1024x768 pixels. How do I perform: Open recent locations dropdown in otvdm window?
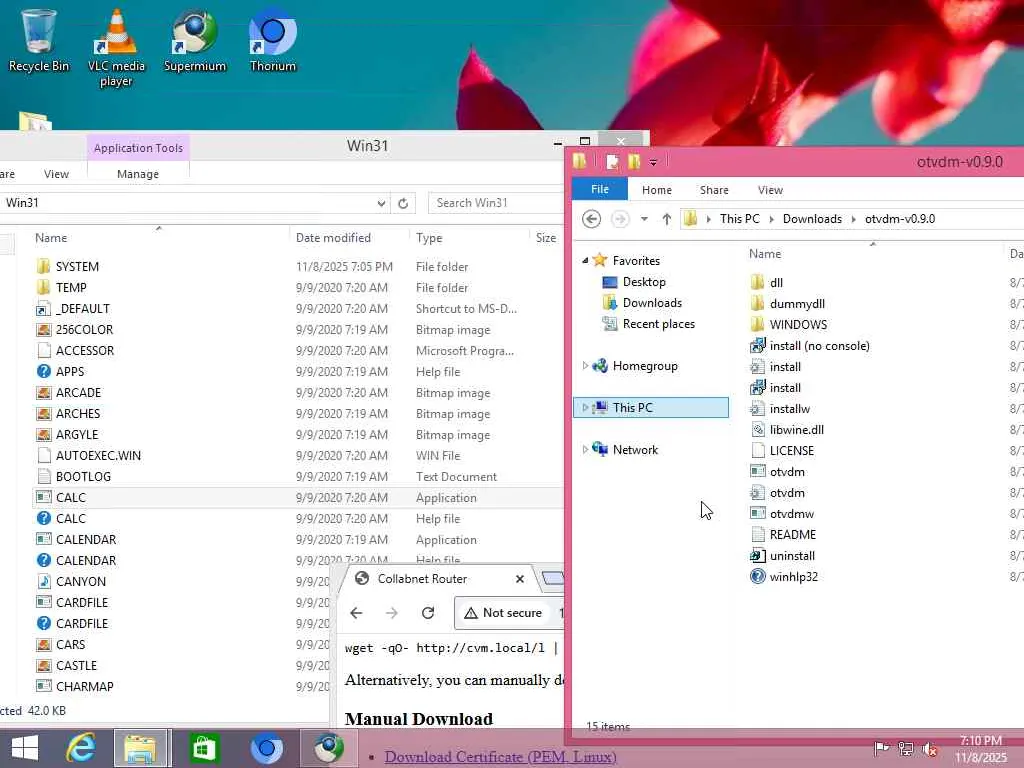(x=644, y=219)
